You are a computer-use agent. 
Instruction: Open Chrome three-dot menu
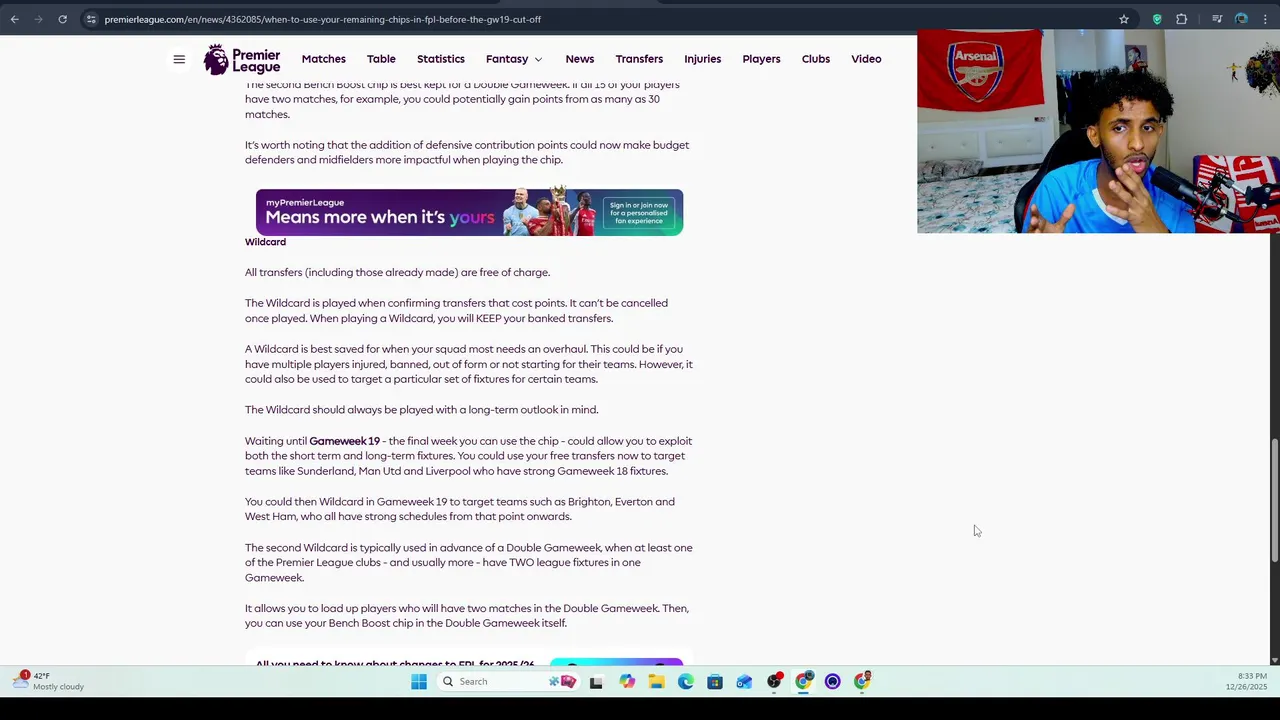tap(1265, 19)
